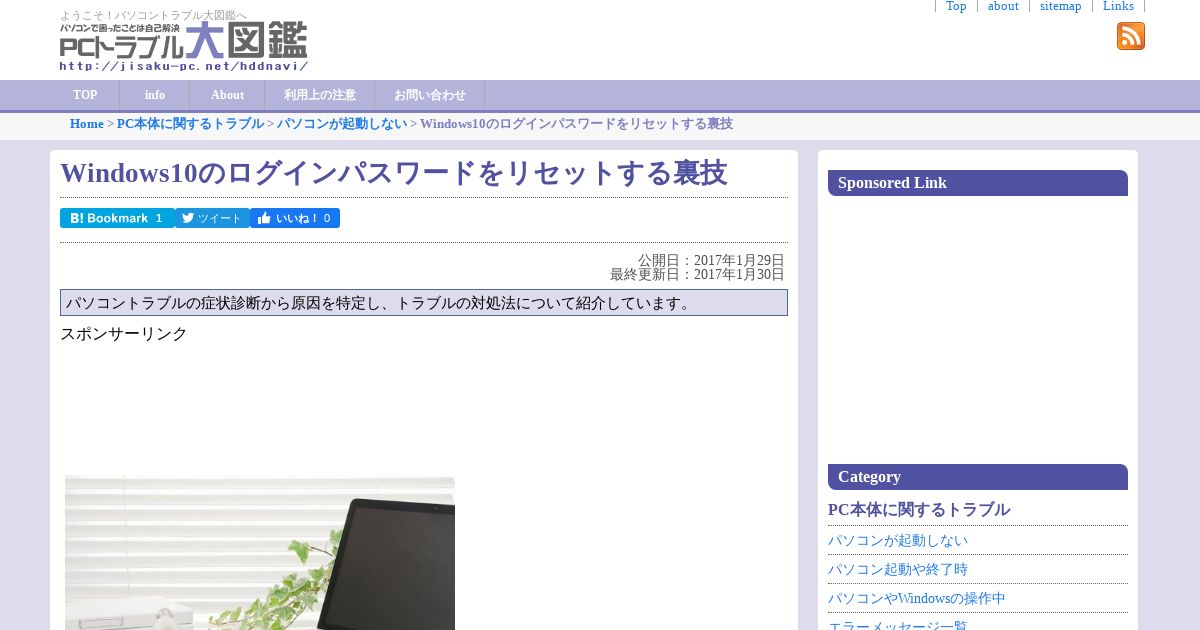1200x630 pixels.
Task: Click the article title Windows10のログインパスワードをリセットする裏技
Action: tap(393, 173)
